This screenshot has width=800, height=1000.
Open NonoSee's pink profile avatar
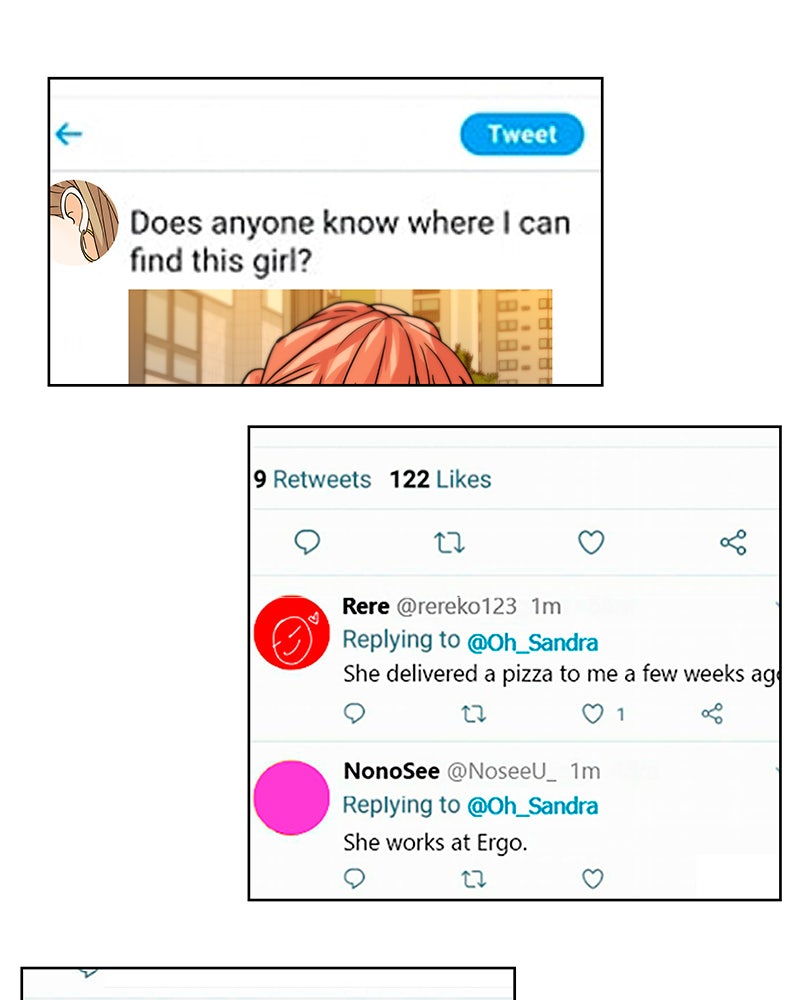(x=291, y=798)
